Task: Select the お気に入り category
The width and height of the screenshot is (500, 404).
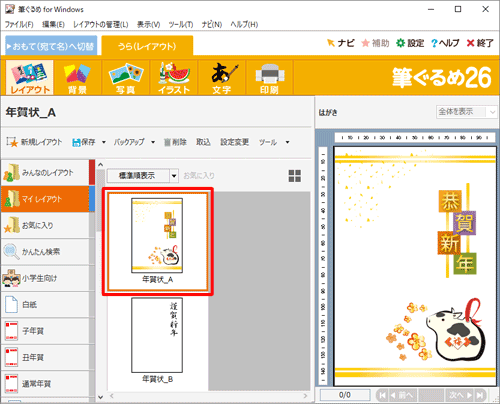Action: coord(45,225)
